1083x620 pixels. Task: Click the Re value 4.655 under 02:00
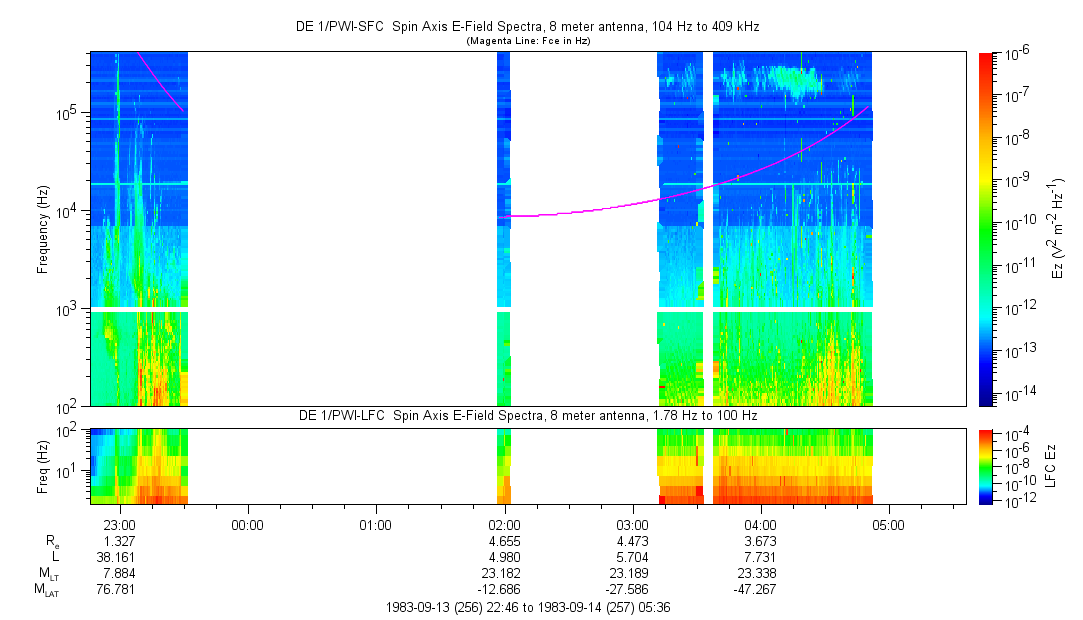coord(504,541)
